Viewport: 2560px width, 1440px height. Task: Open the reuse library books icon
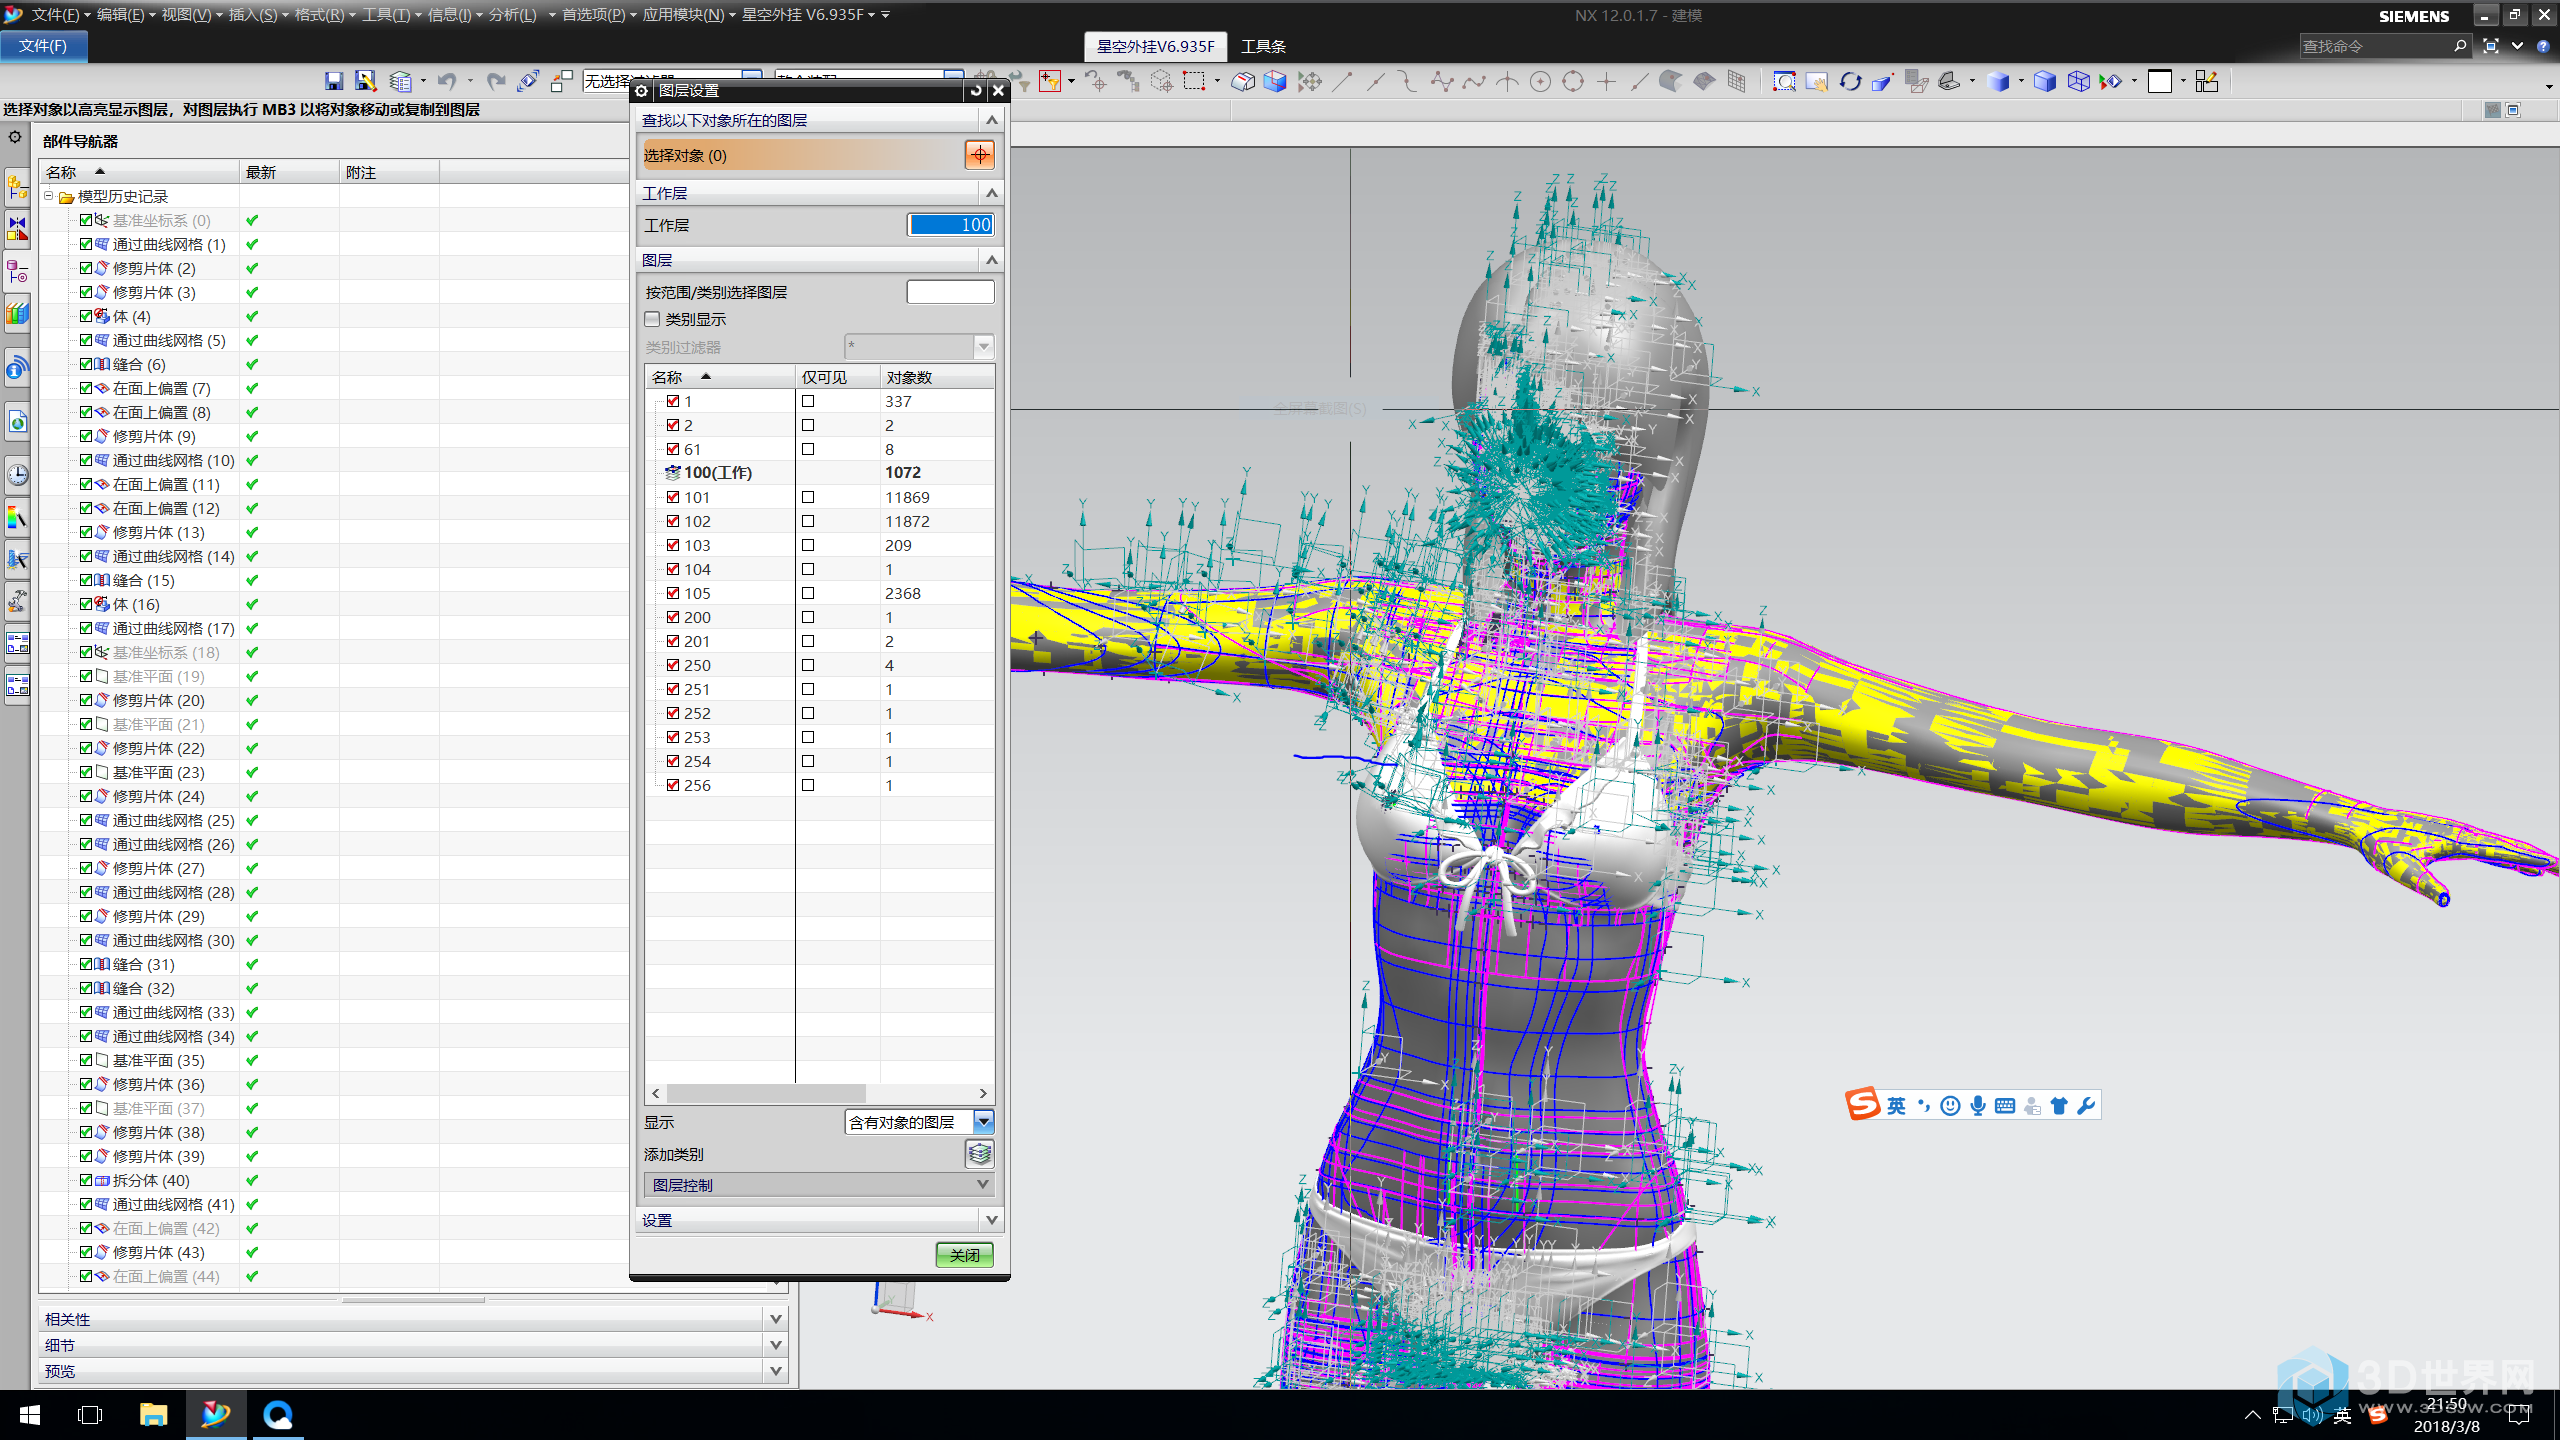pyautogui.click(x=17, y=314)
